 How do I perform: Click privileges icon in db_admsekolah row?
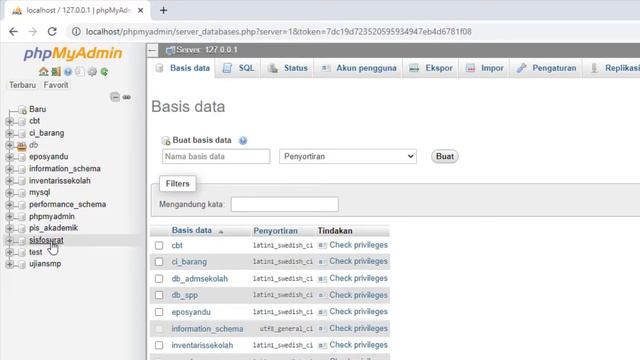(x=322, y=279)
